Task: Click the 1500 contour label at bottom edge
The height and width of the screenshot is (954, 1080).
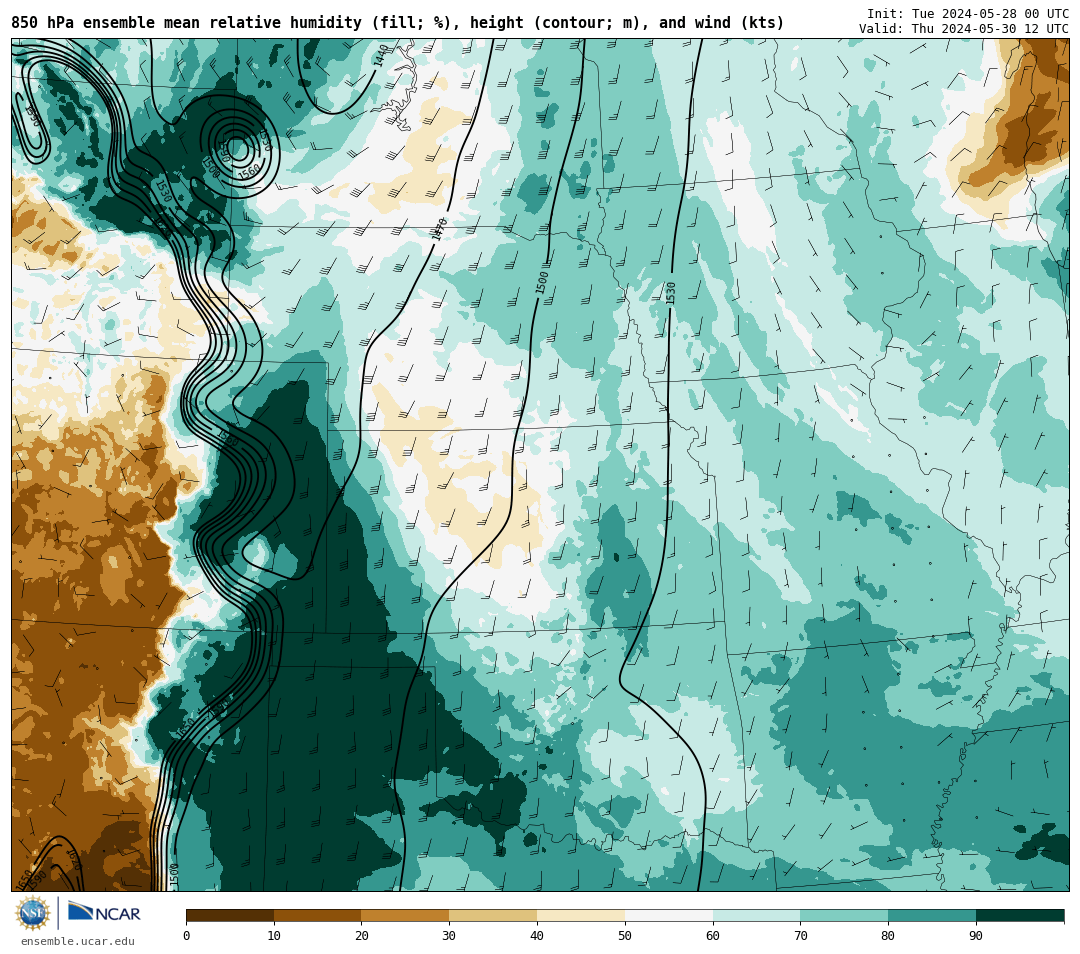Action: pyautogui.click(x=174, y=875)
